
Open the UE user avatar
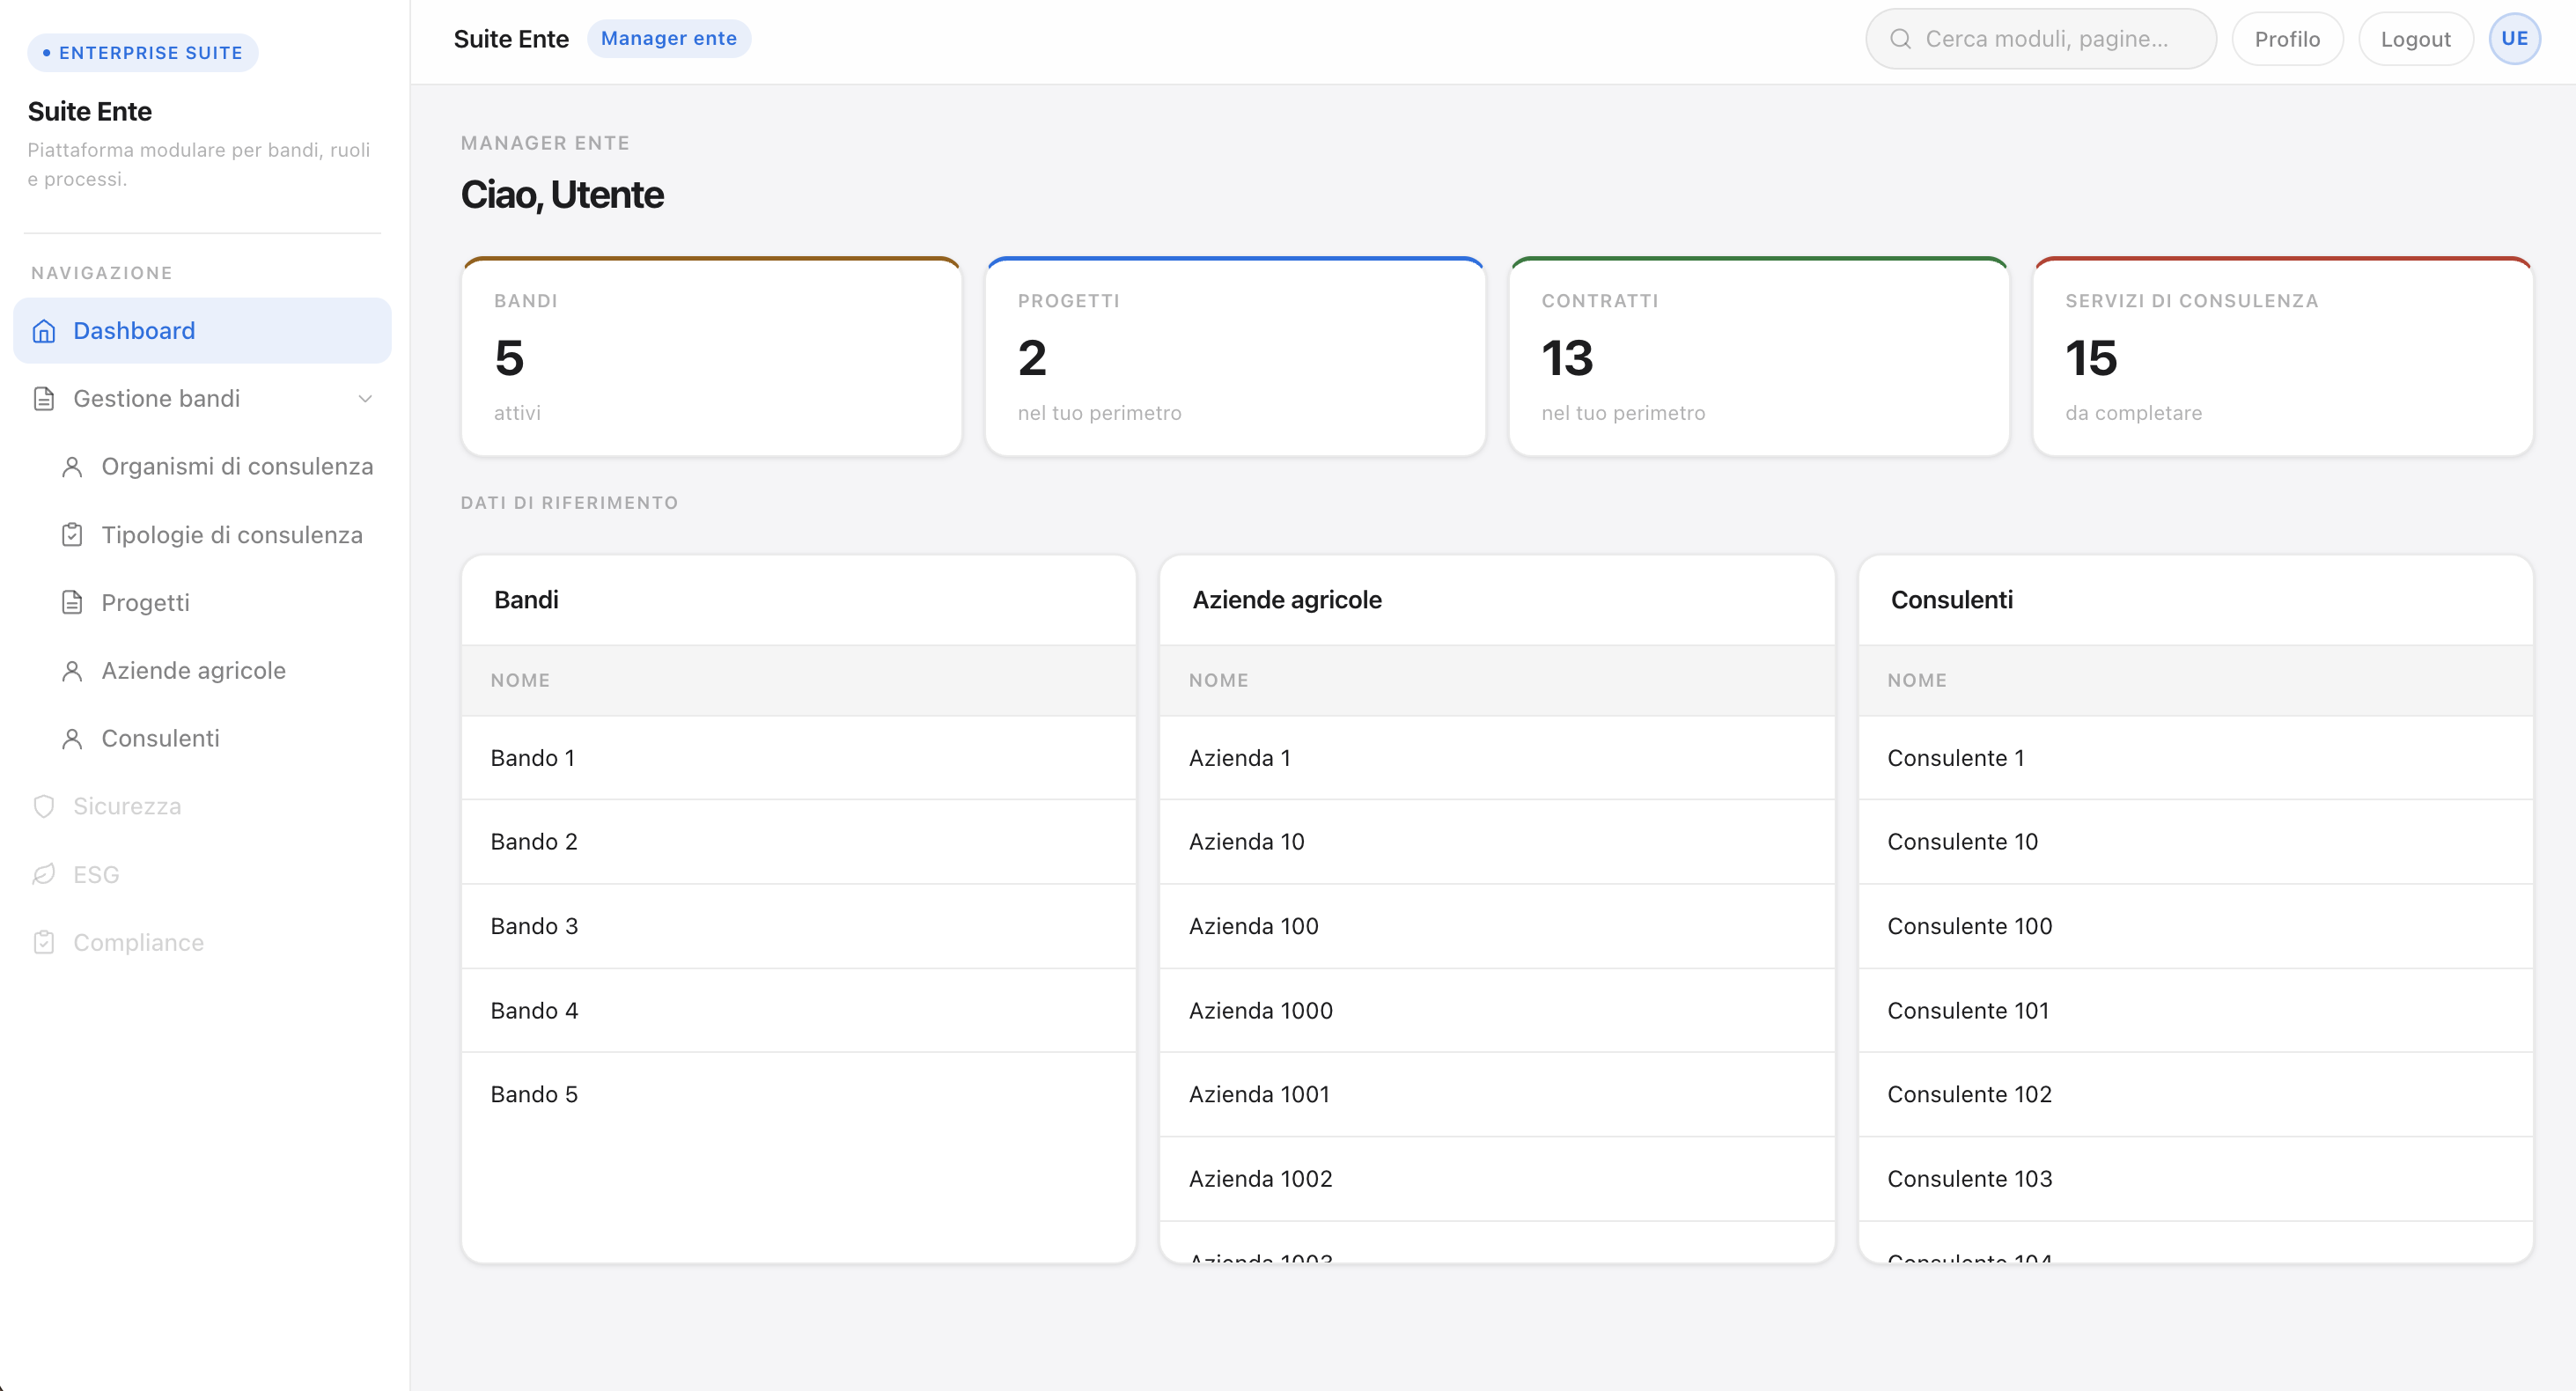coord(2514,39)
